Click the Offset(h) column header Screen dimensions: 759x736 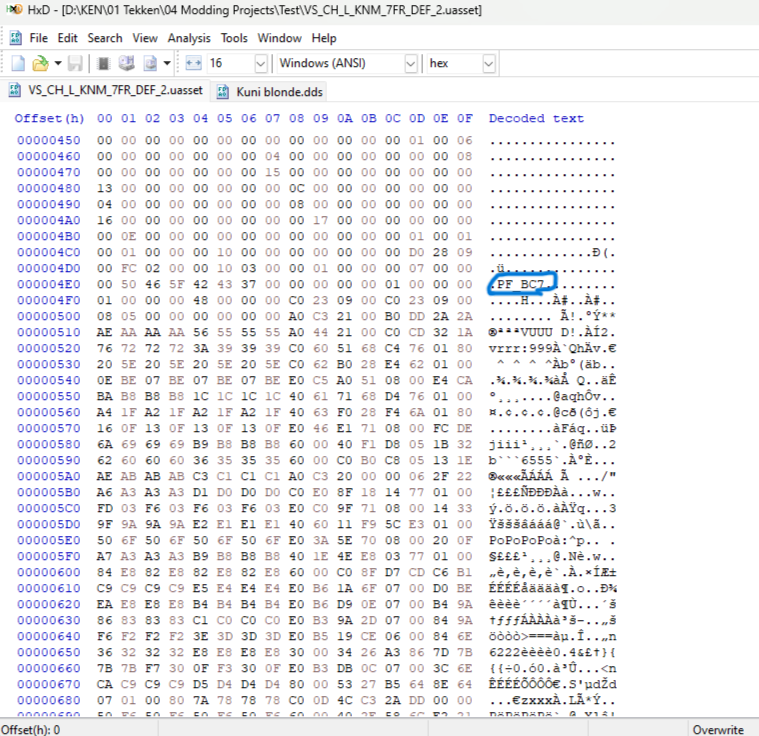[x=49, y=119]
